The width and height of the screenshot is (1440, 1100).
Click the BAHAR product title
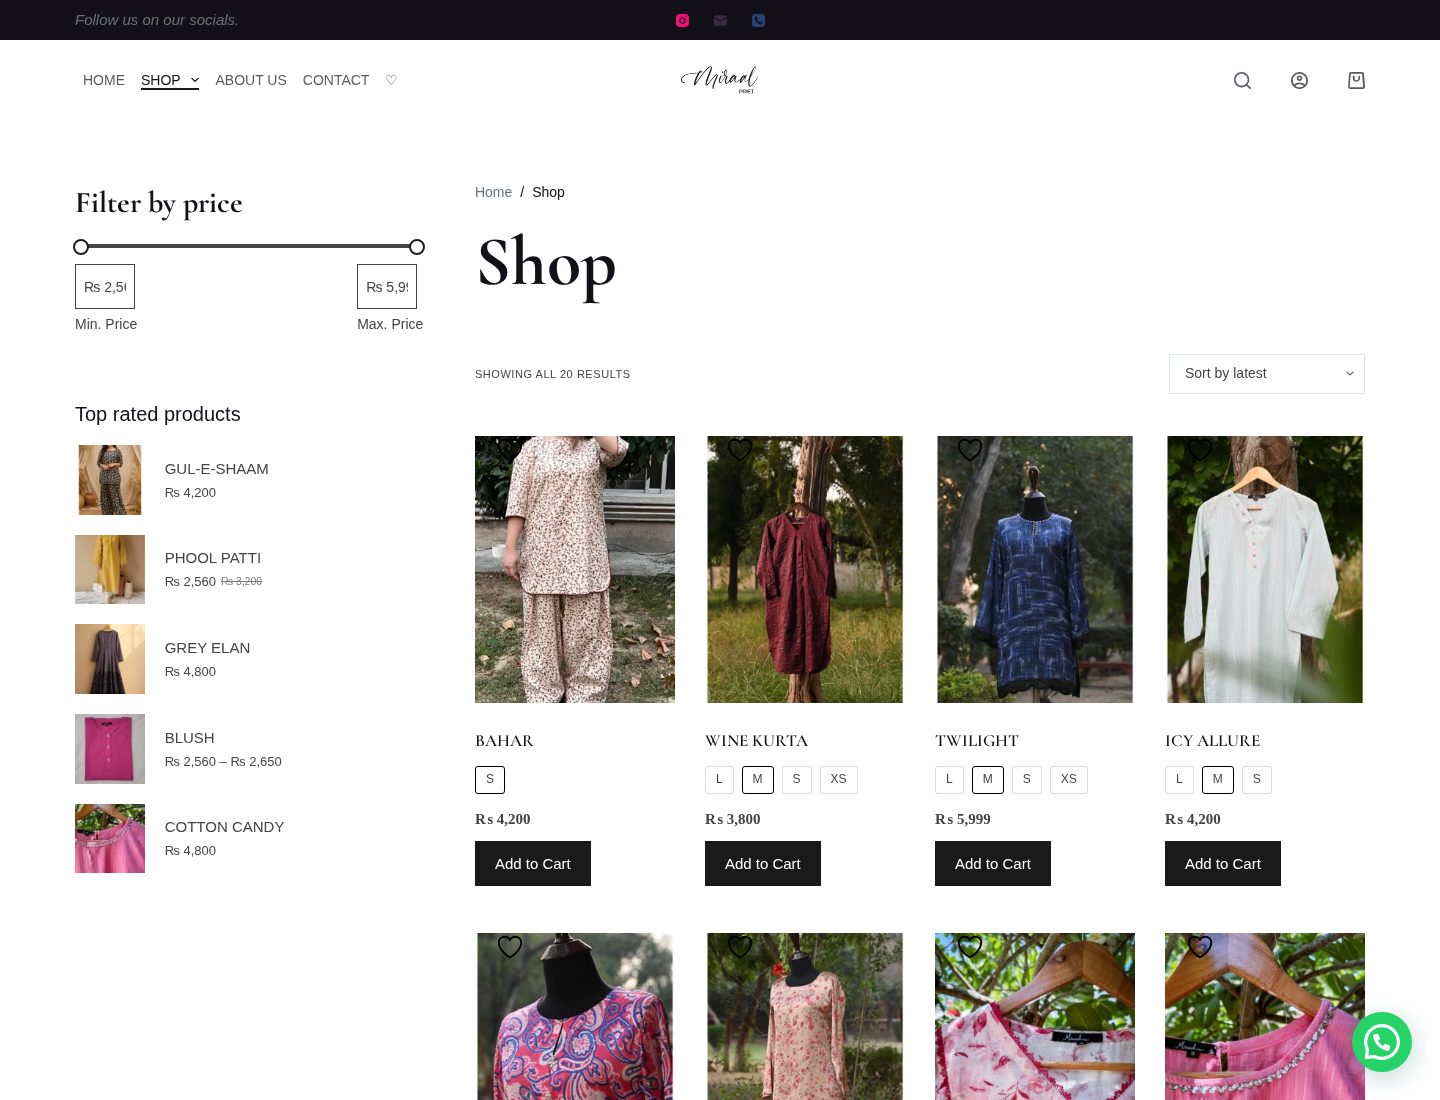(x=505, y=741)
